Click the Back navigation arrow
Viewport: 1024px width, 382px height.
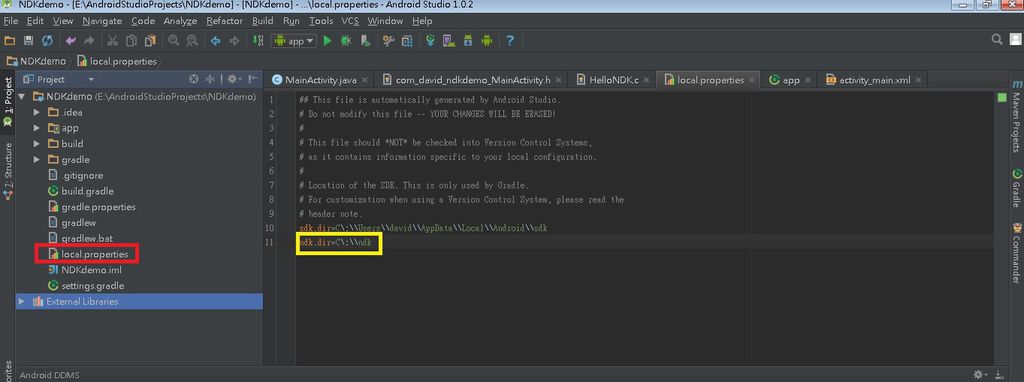tap(216, 40)
